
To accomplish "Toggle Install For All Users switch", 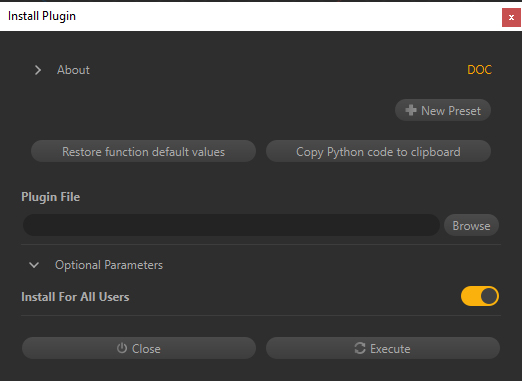I will tap(480, 296).
